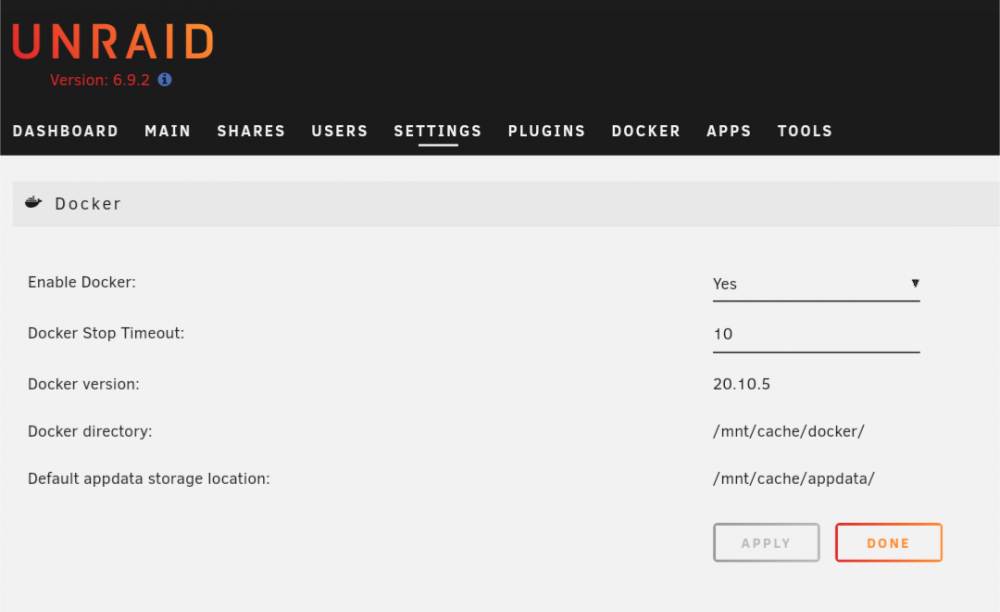This screenshot has height=612, width=1000.
Task: Navigate to the Docker tab
Action: pyautogui.click(x=646, y=131)
